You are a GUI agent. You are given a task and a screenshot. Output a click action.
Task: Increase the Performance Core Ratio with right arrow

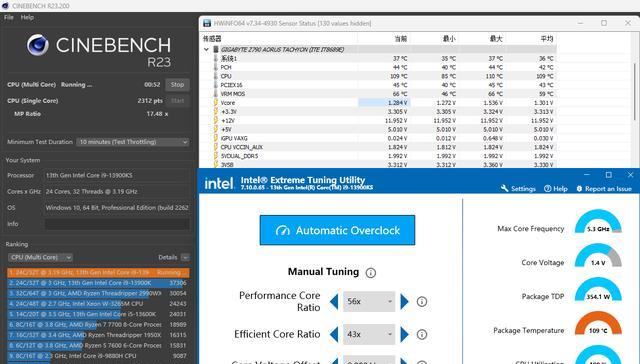tap(404, 302)
